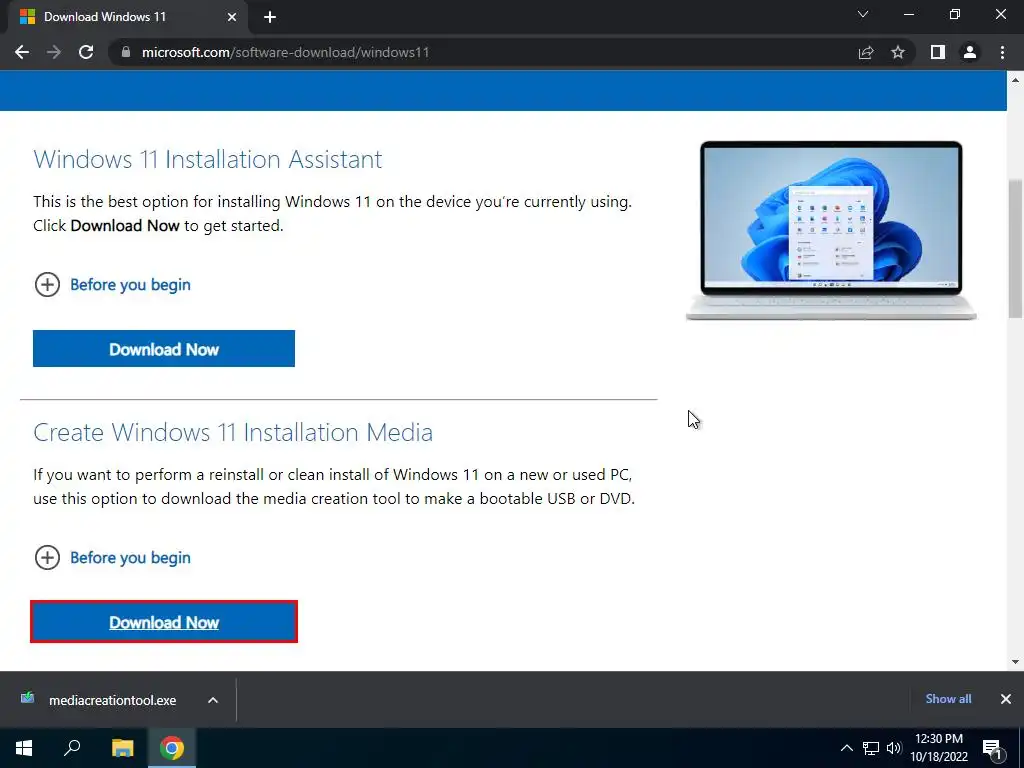Screen dimensions: 1024x768
Task: Close the downloads bar
Action: (1006, 699)
